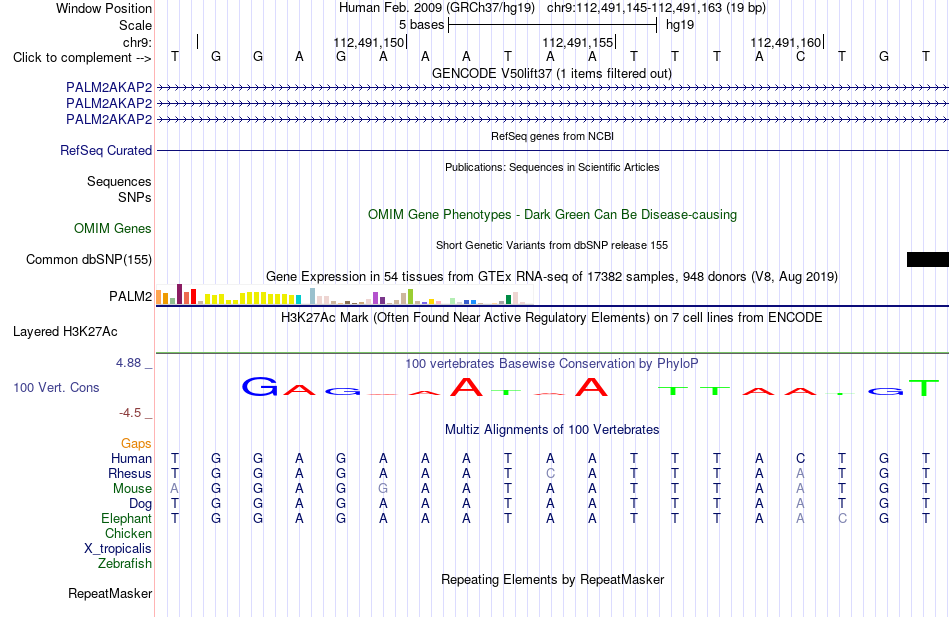
Task: Open the RefSeq Curated track label
Action: pyautogui.click(x=106, y=150)
